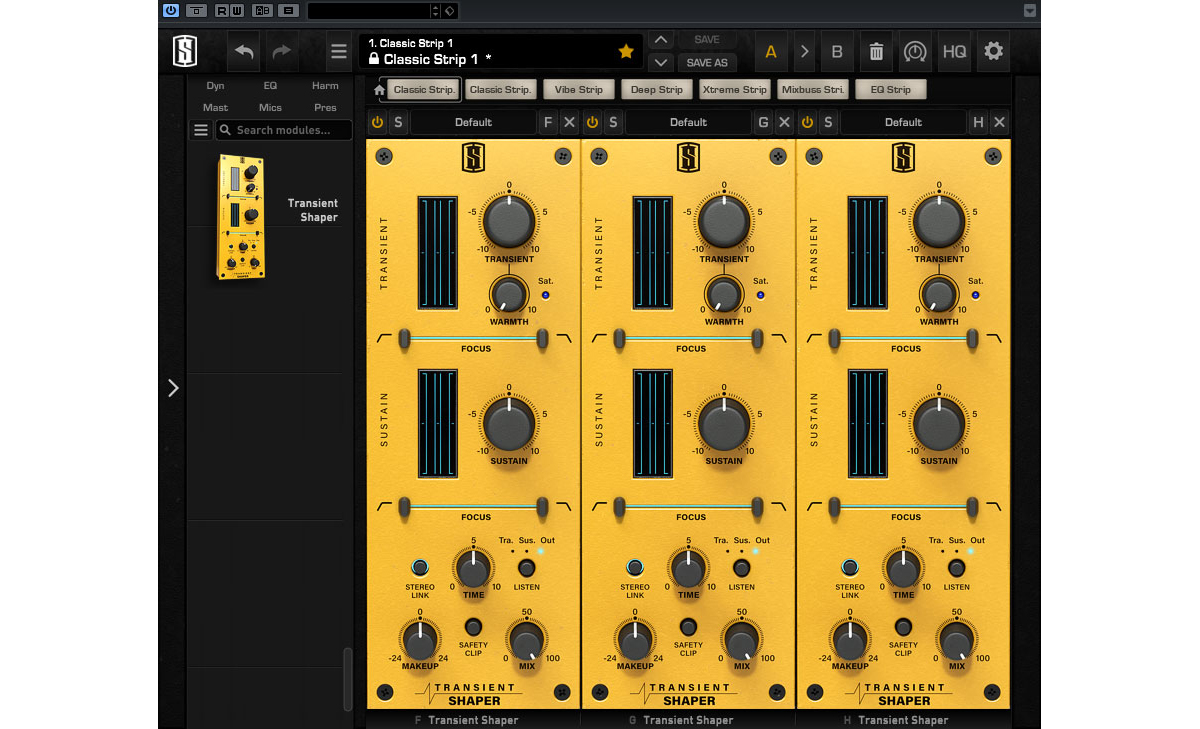Toggle the favorite star on Classic Strip 1
This screenshot has height=729, width=1200.
[x=626, y=51]
